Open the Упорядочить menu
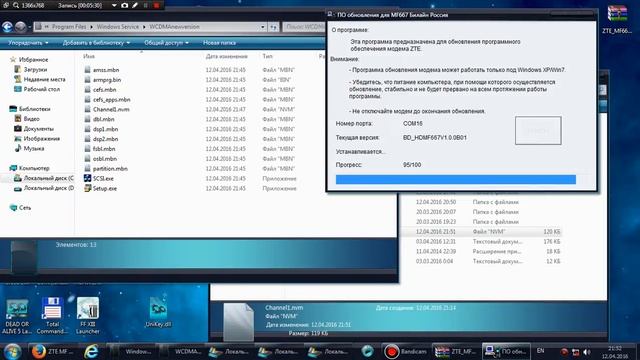This screenshot has height=360, width=640. tap(28, 43)
